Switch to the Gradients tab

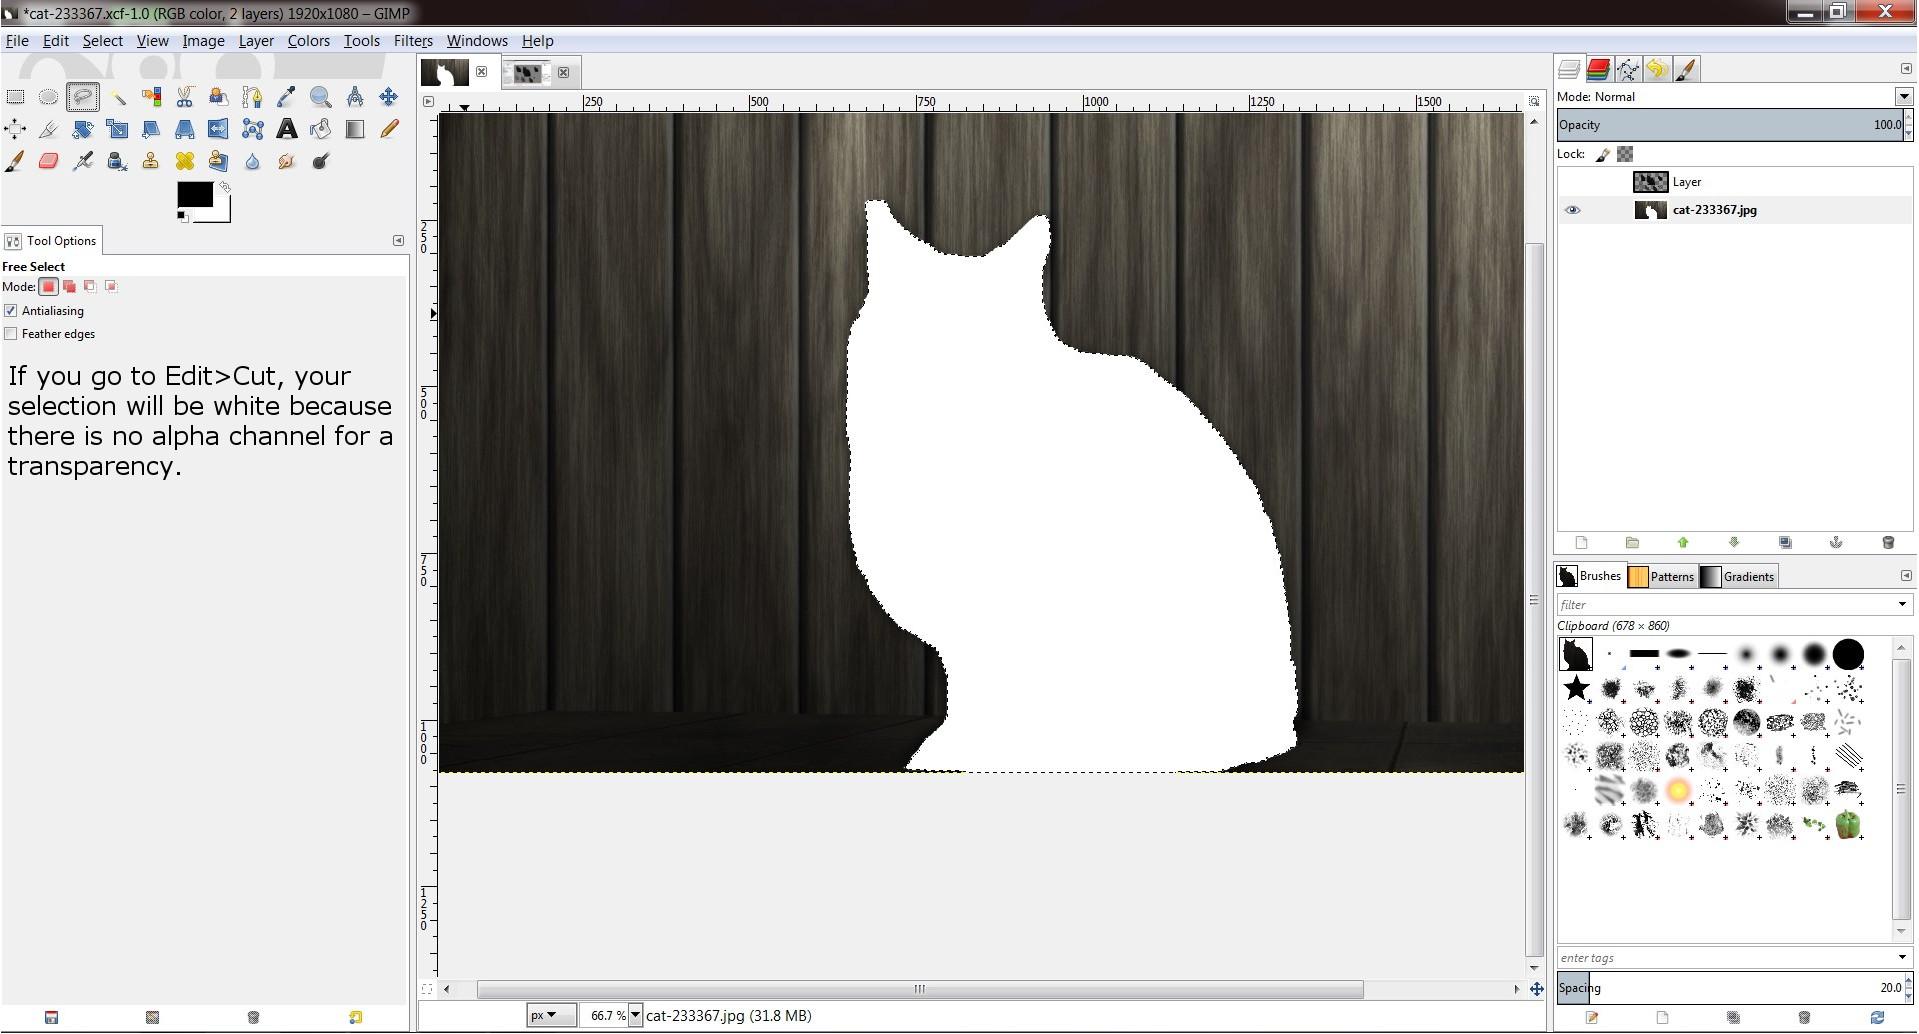coord(1738,577)
